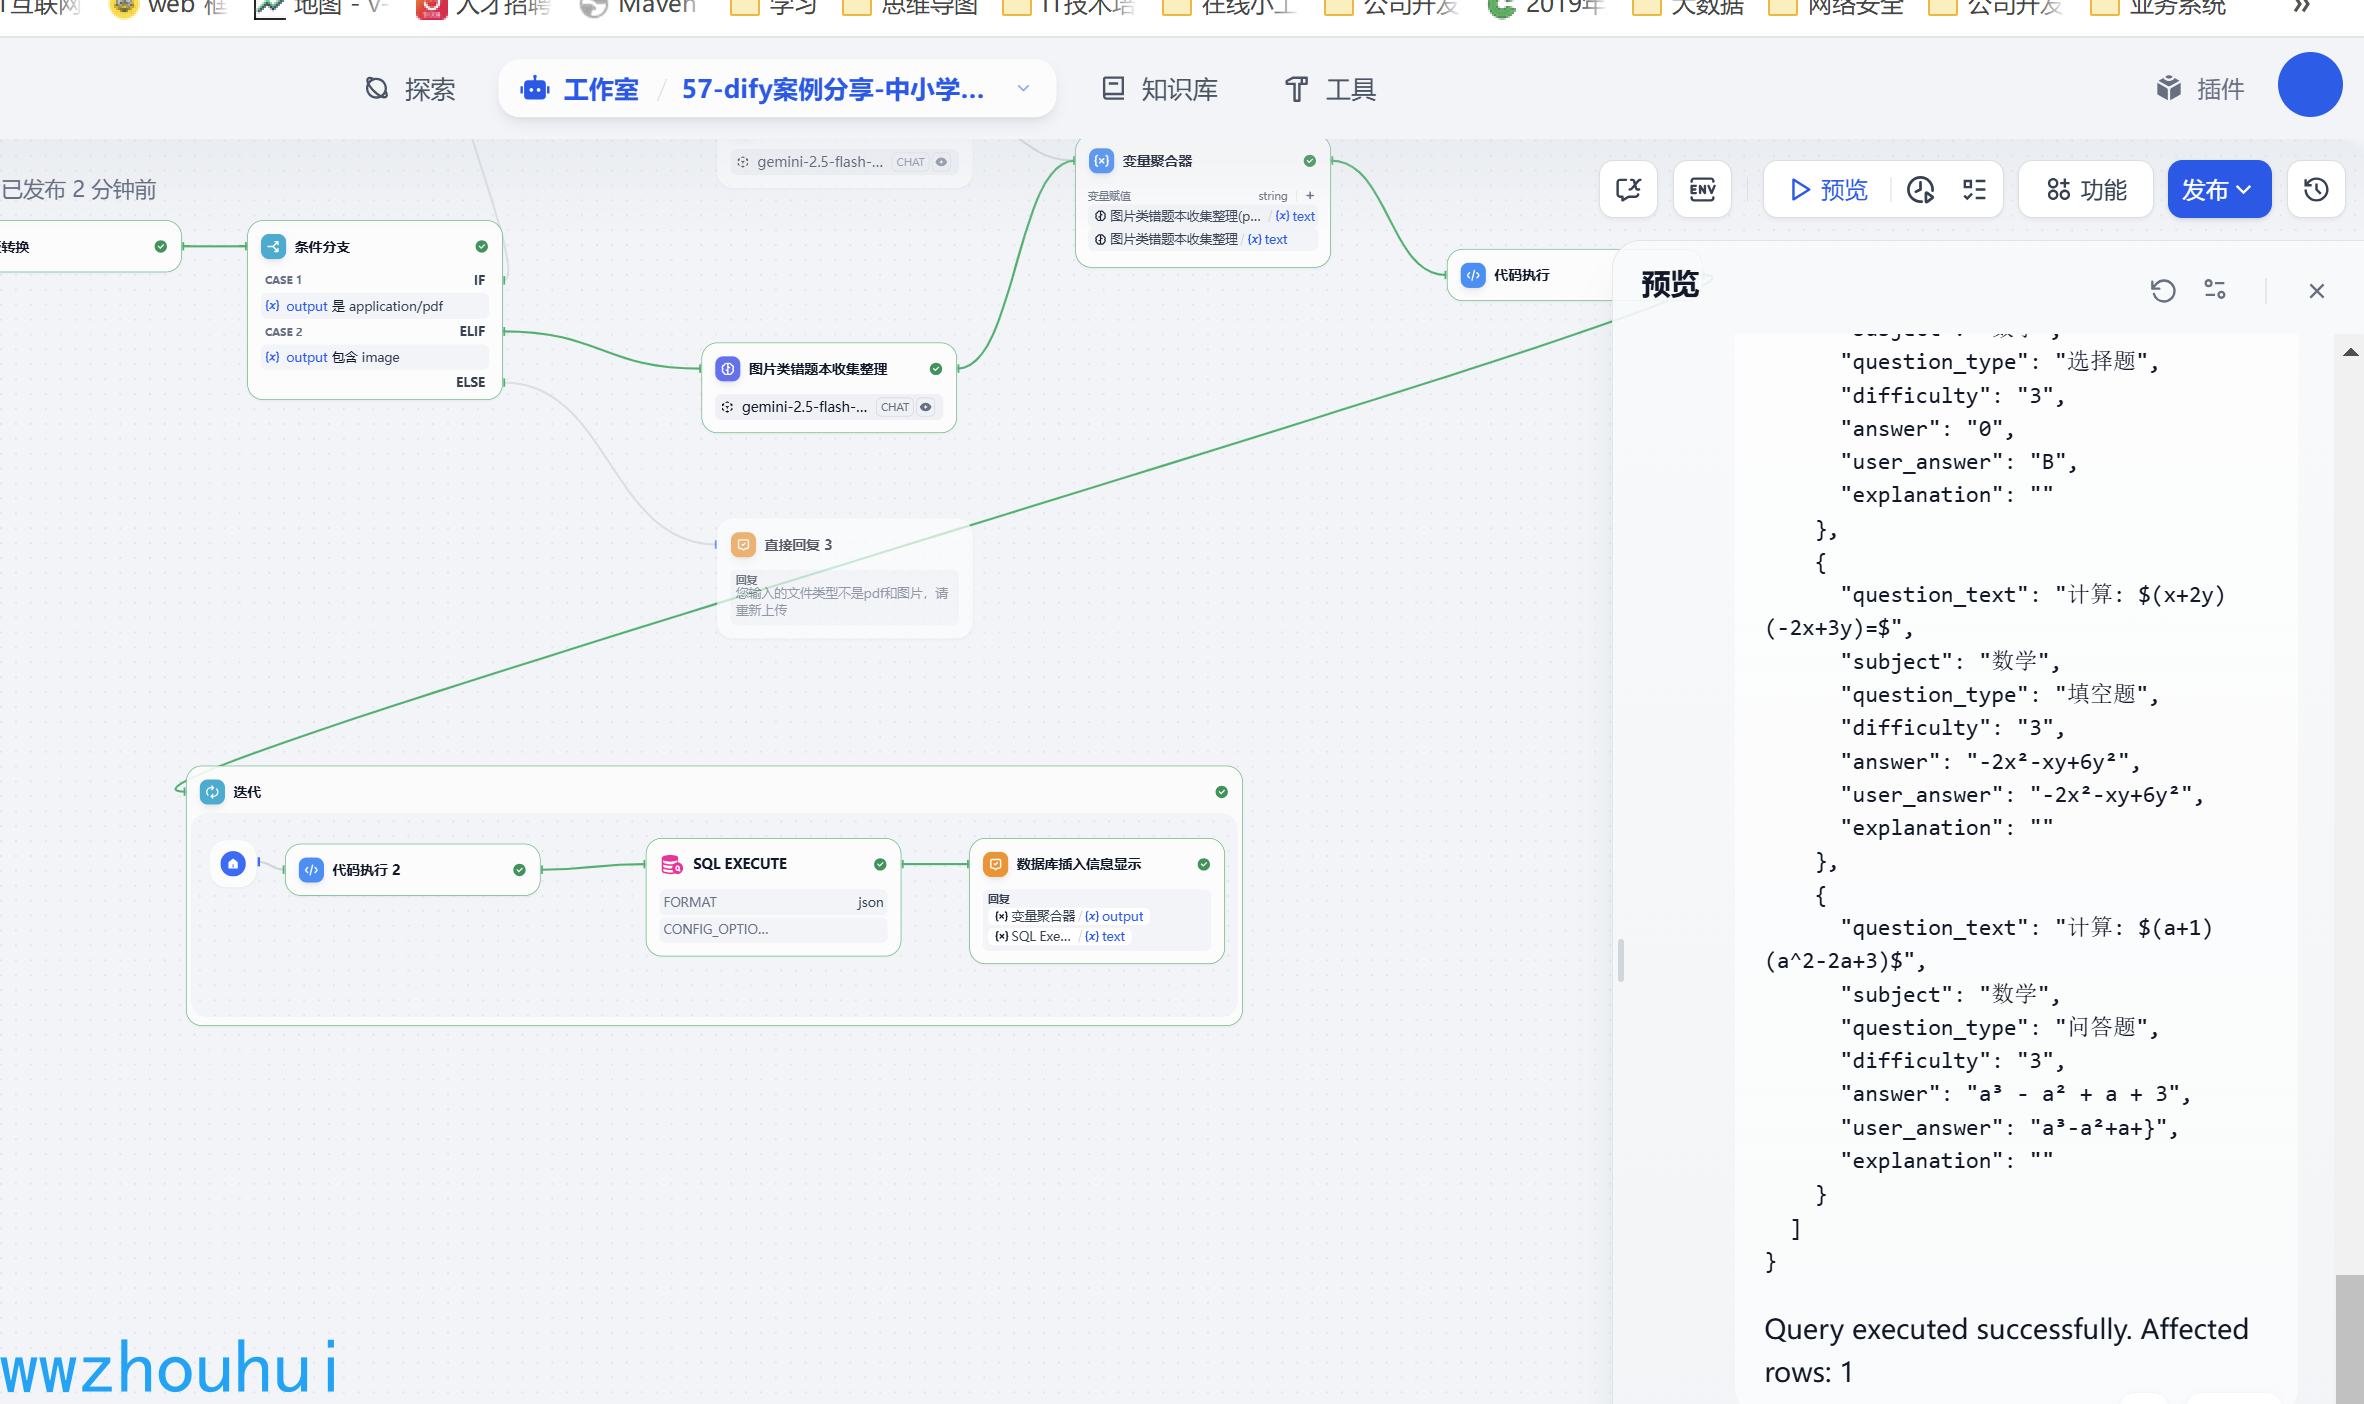
Task: Select the SQL EXECUTE node icon
Action: (672, 864)
